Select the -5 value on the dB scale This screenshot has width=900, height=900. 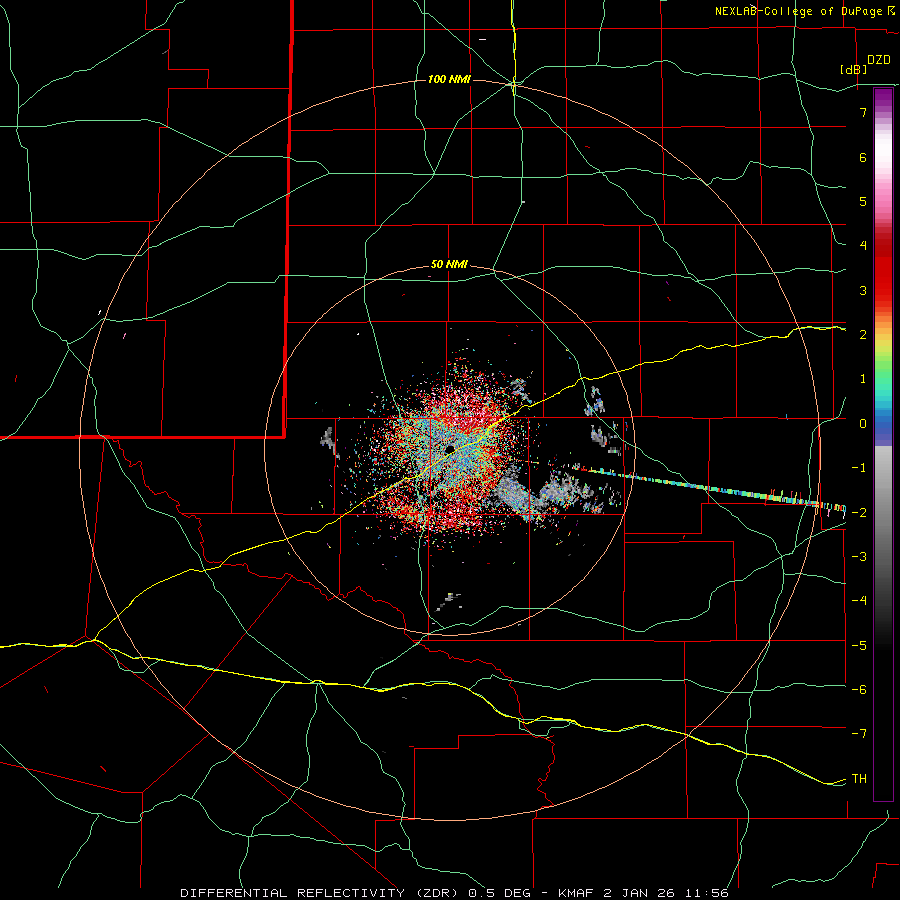point(859,645)
